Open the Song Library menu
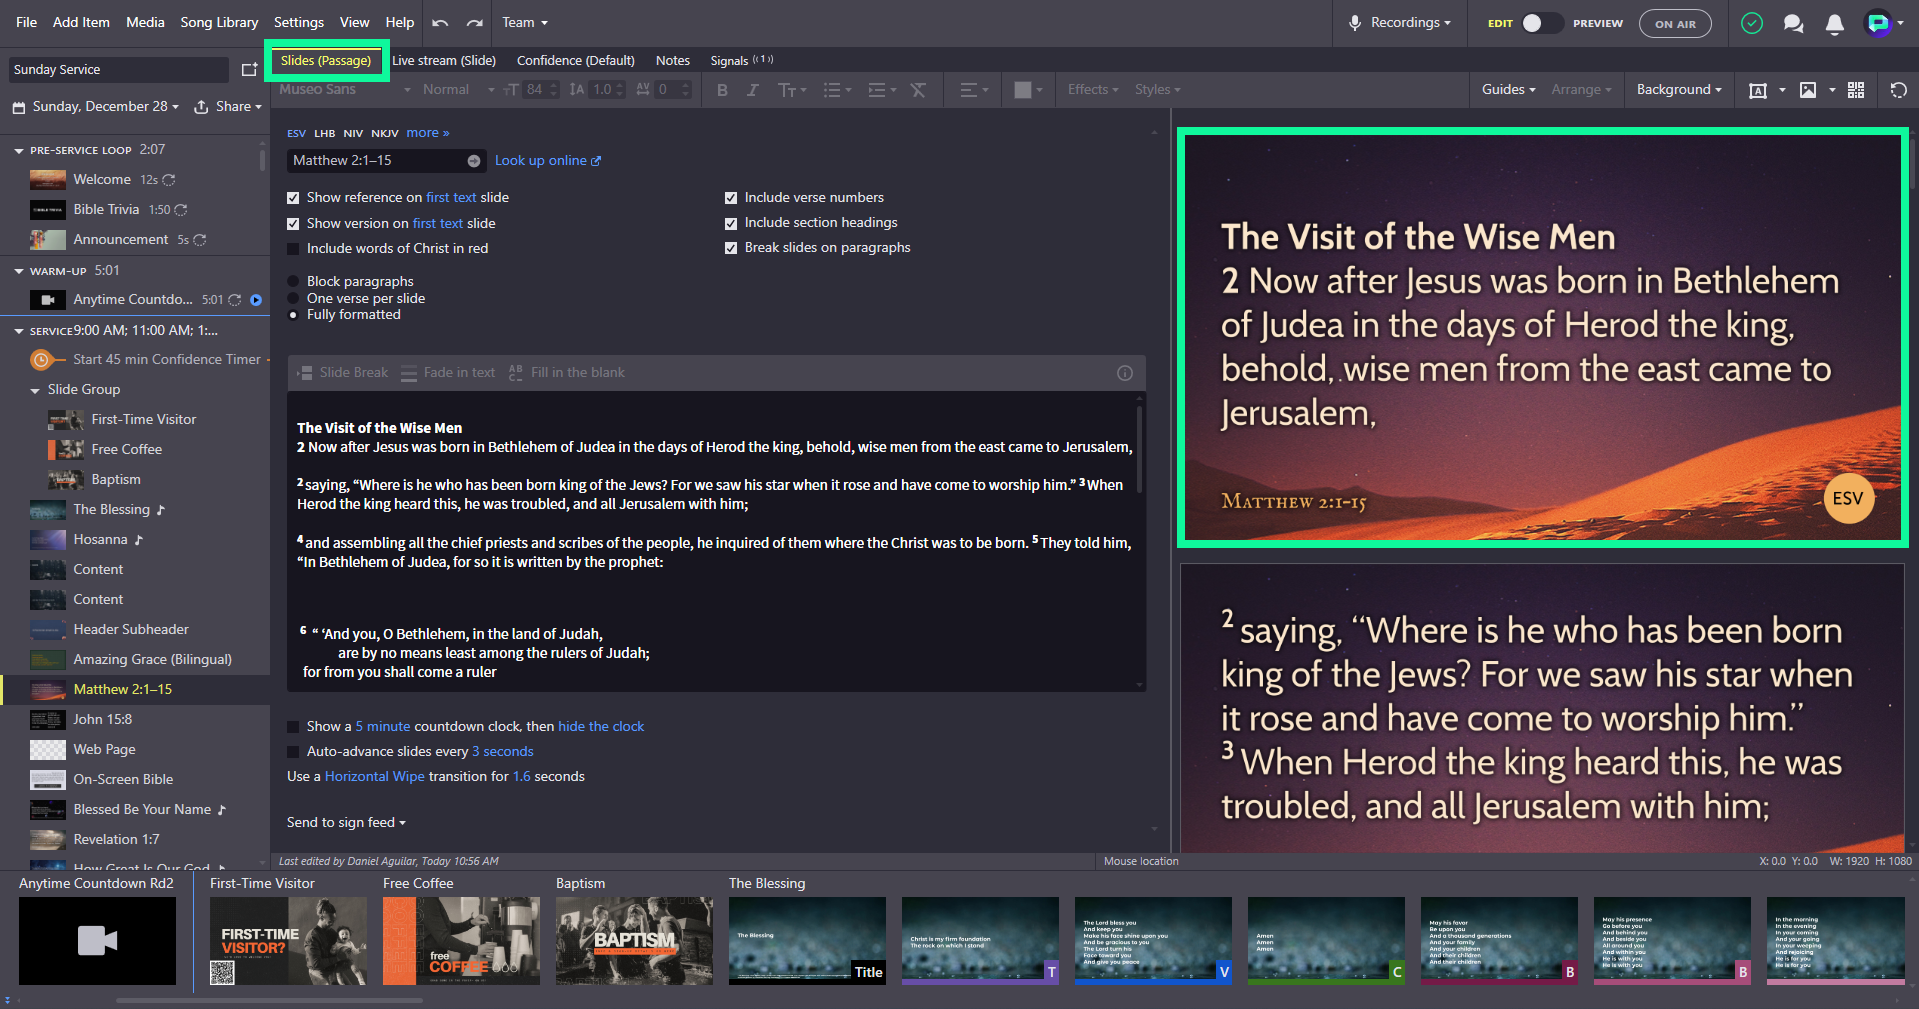The height and width of the screenshot is (1009, 1919). click(x=219, y=22)
